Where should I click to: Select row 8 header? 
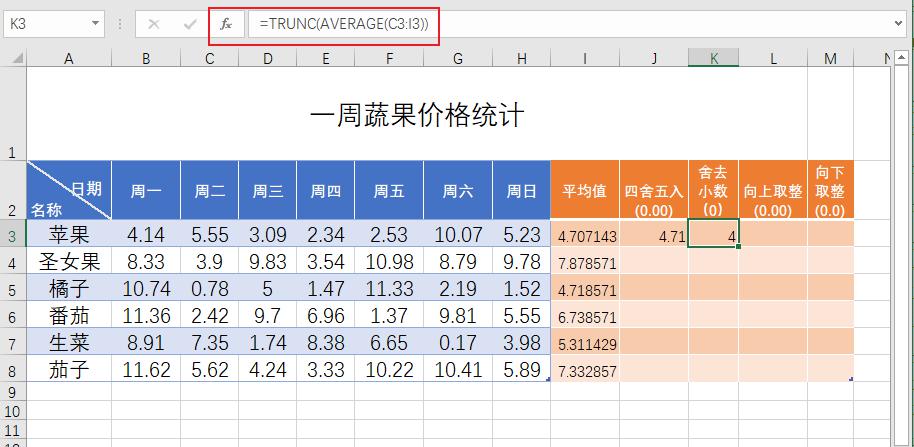coord(13,369)
